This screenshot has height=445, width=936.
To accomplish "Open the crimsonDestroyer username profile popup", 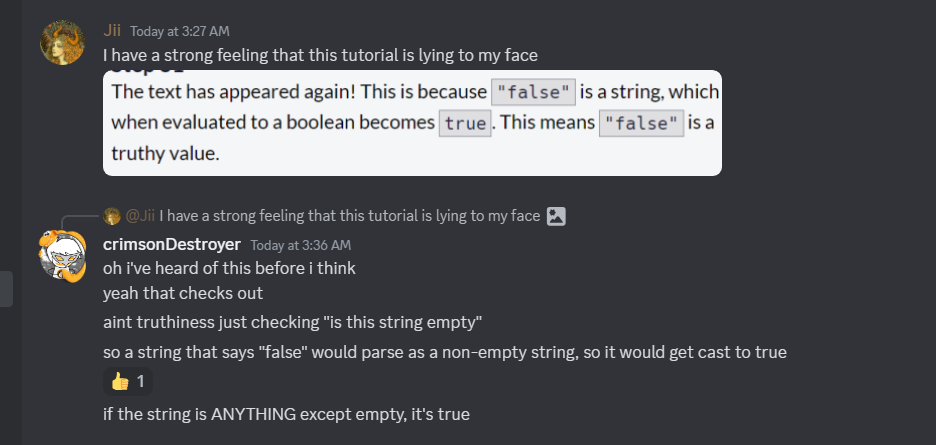I will pyautogui.click(x=170, y=244).
